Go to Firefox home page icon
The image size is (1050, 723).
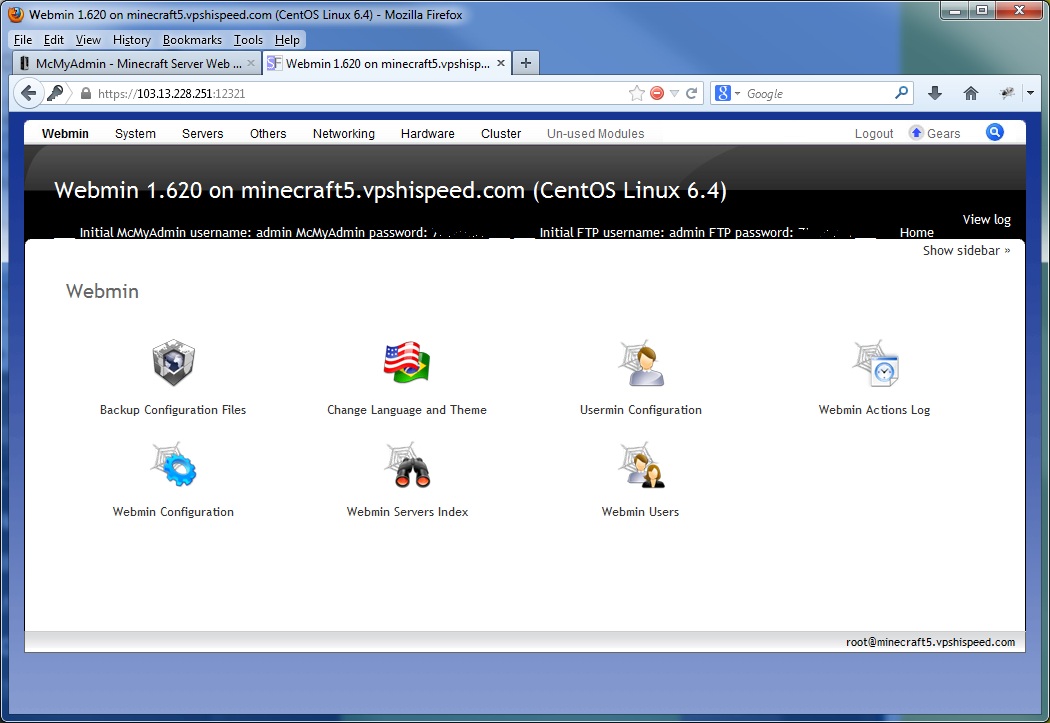971,93
